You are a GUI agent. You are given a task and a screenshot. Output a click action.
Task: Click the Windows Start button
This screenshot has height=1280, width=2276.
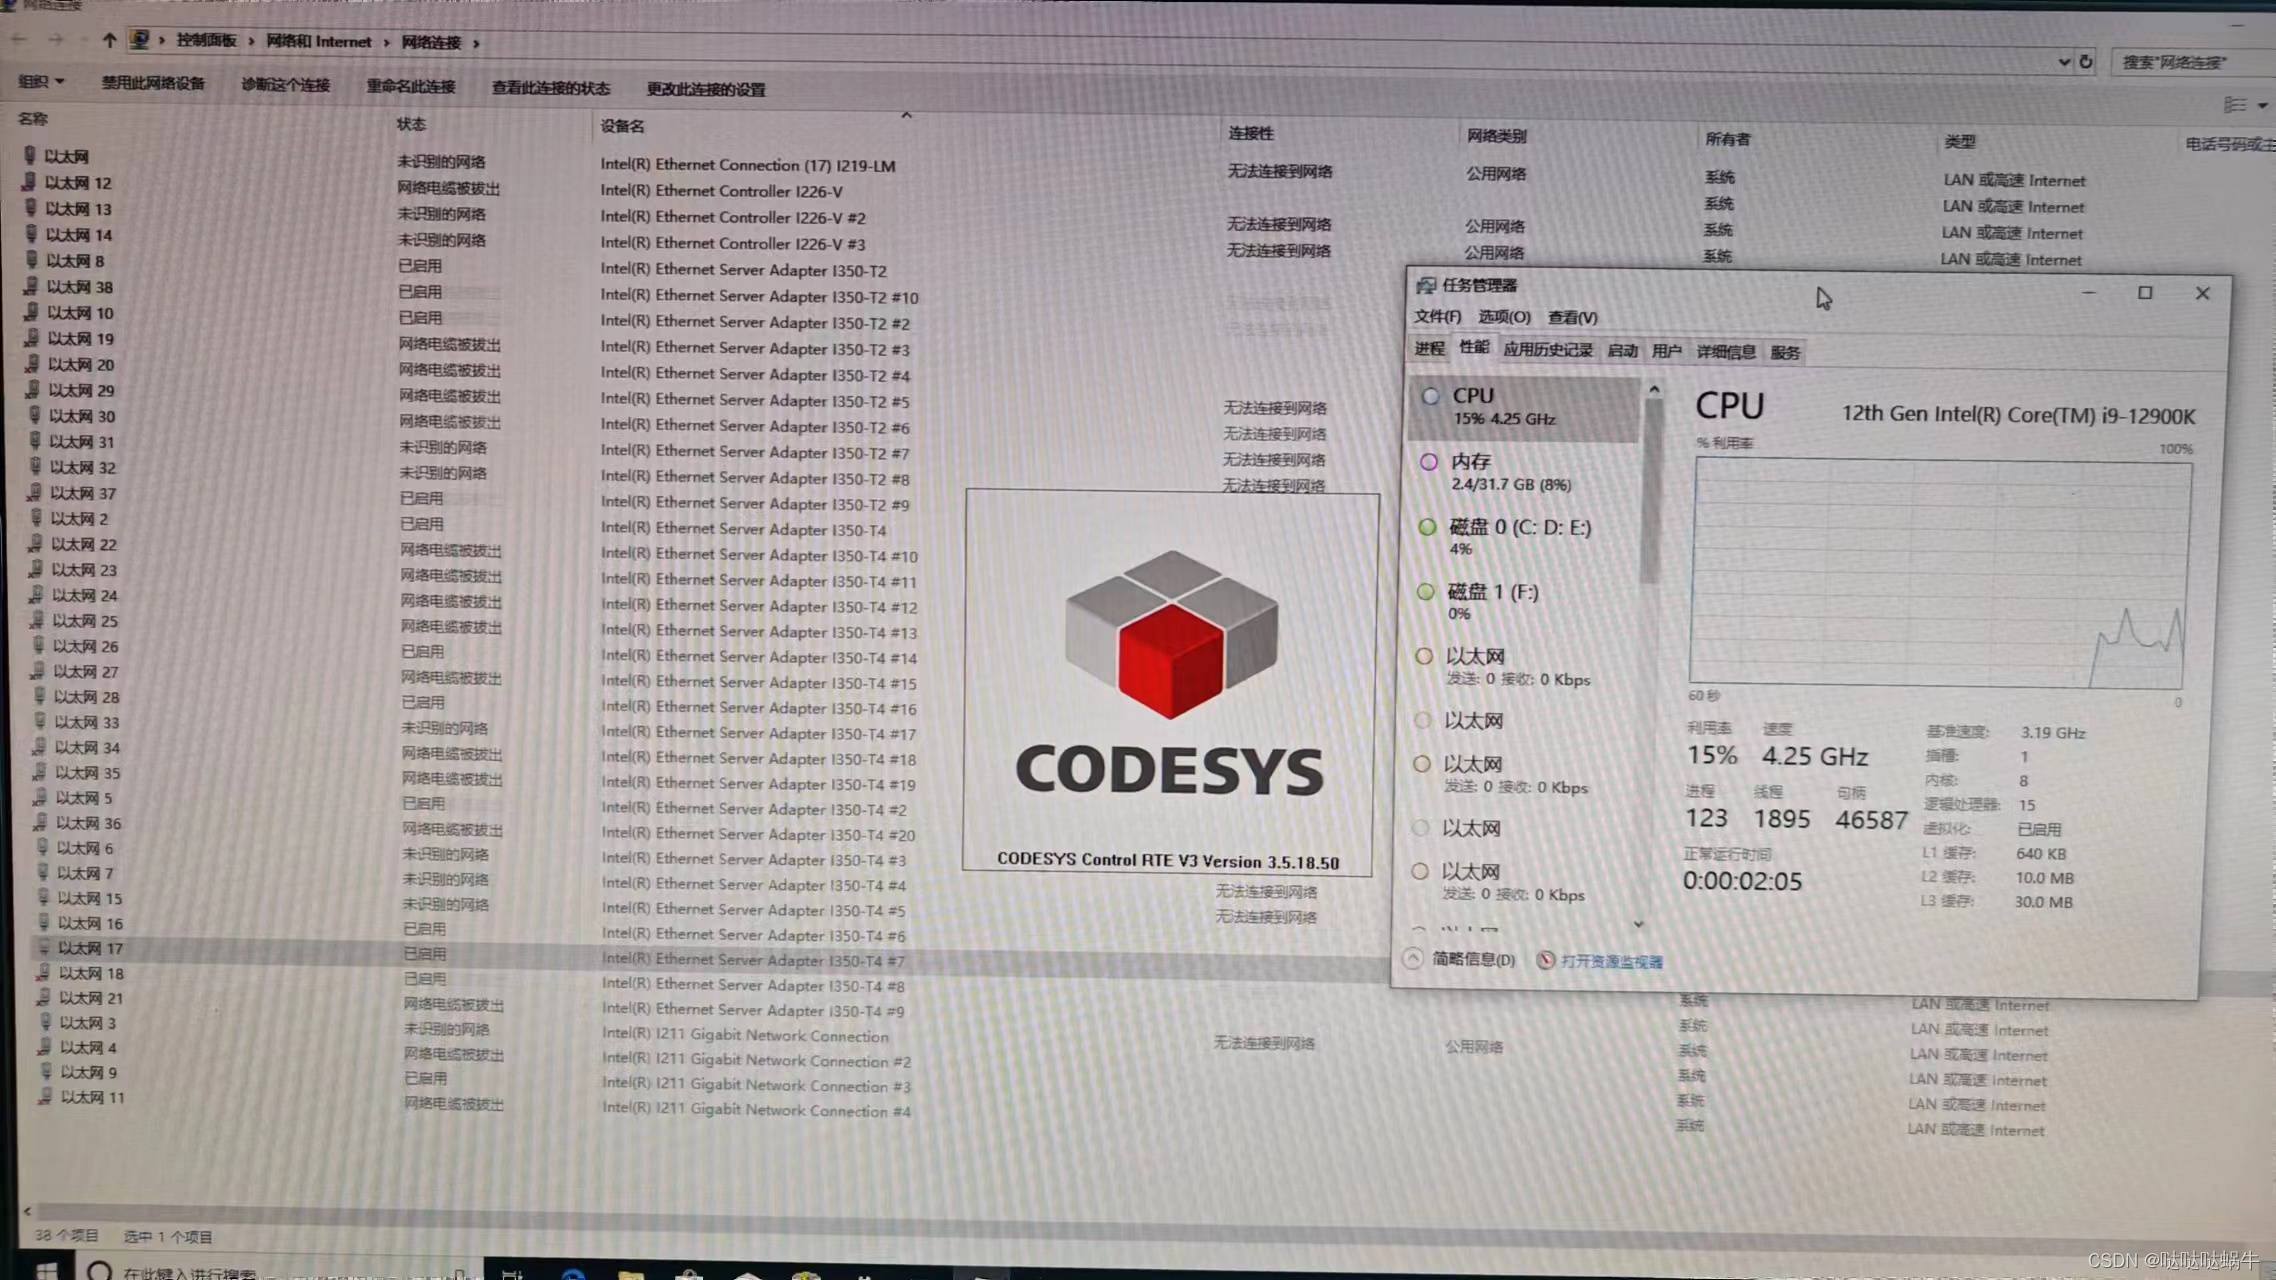45,1272
